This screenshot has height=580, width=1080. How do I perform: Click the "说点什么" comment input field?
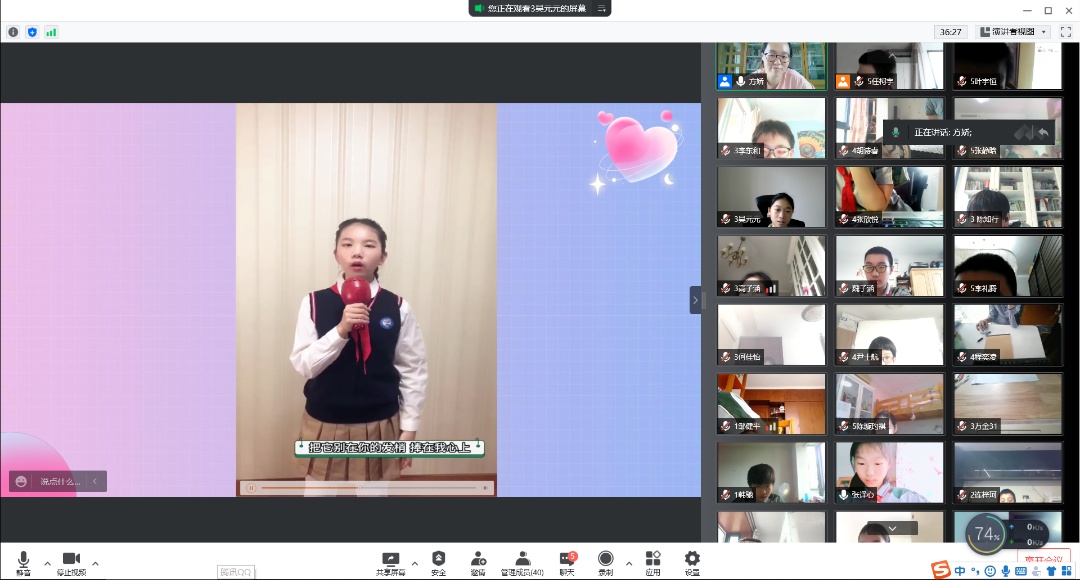tap(60, 482)
